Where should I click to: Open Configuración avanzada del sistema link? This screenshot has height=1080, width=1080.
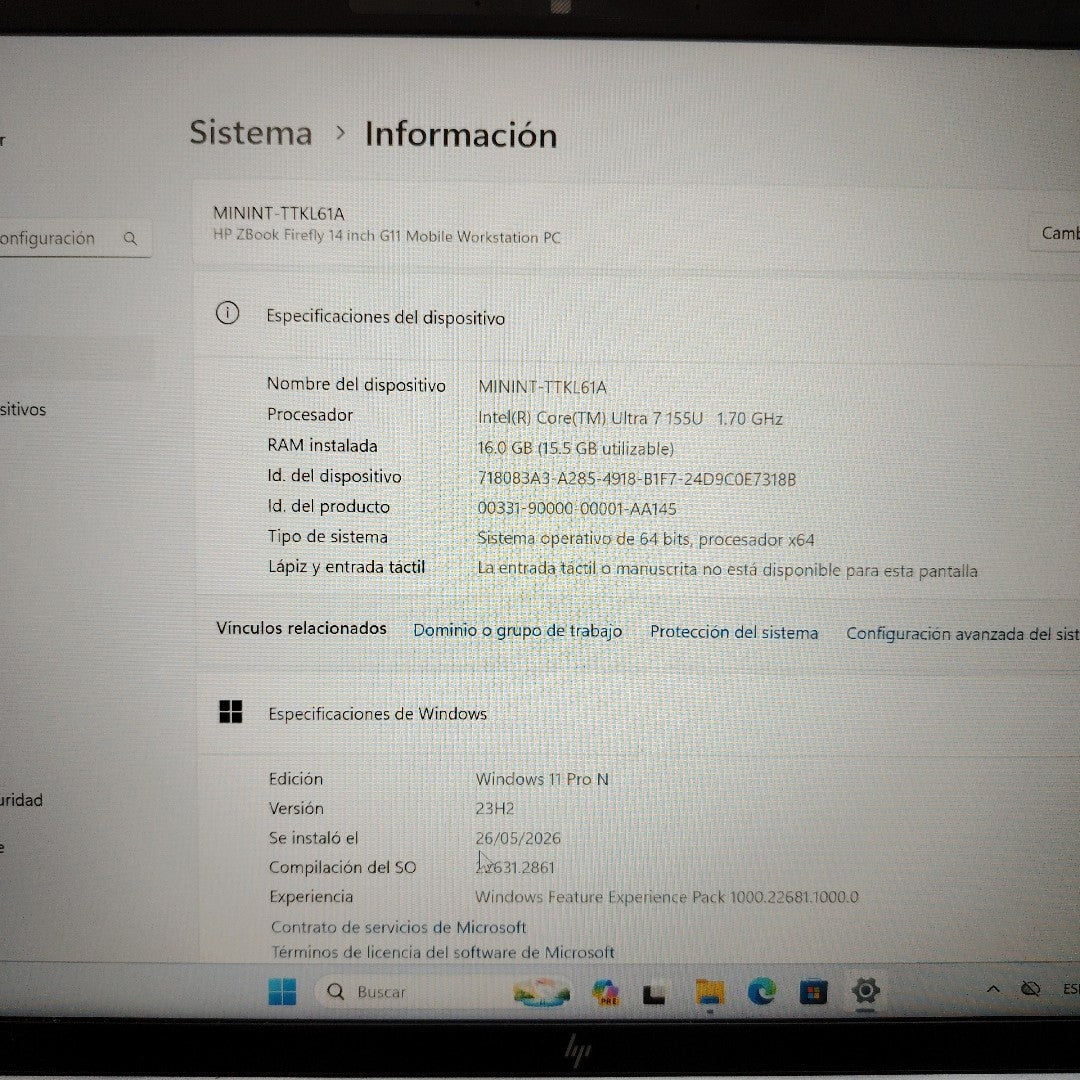click(962, 634)
